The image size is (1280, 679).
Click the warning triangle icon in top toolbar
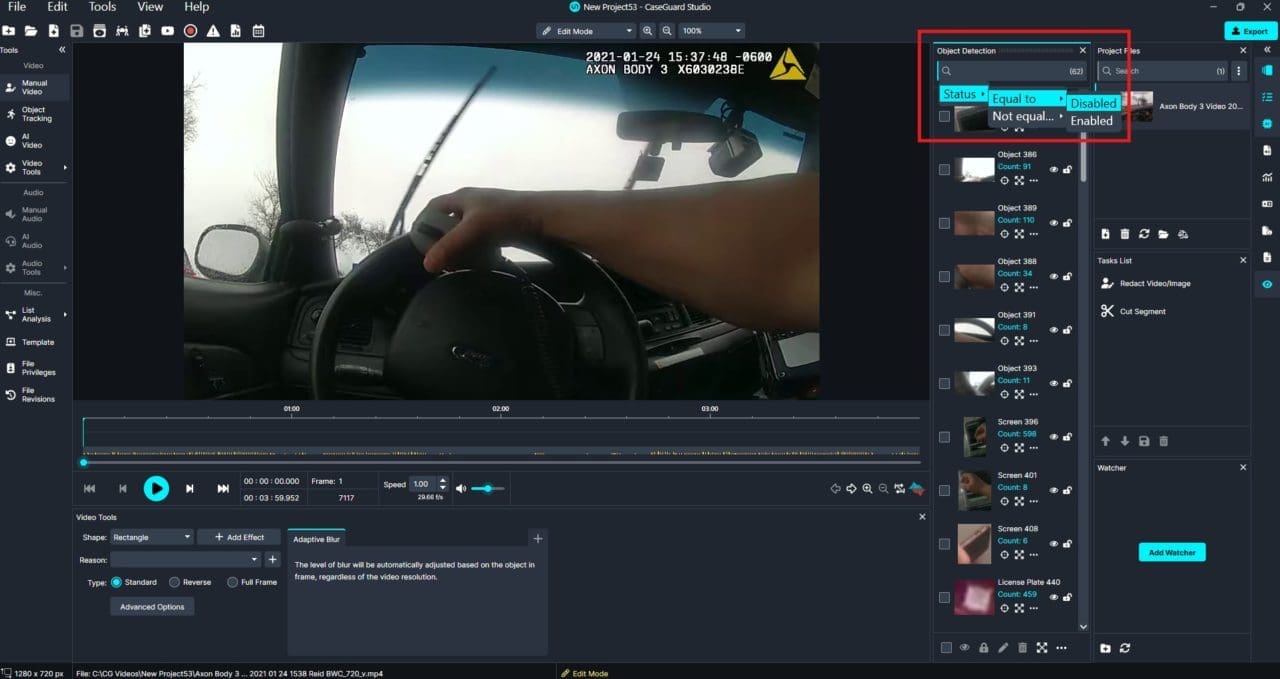pyautogui.click(x=213, y=31)
